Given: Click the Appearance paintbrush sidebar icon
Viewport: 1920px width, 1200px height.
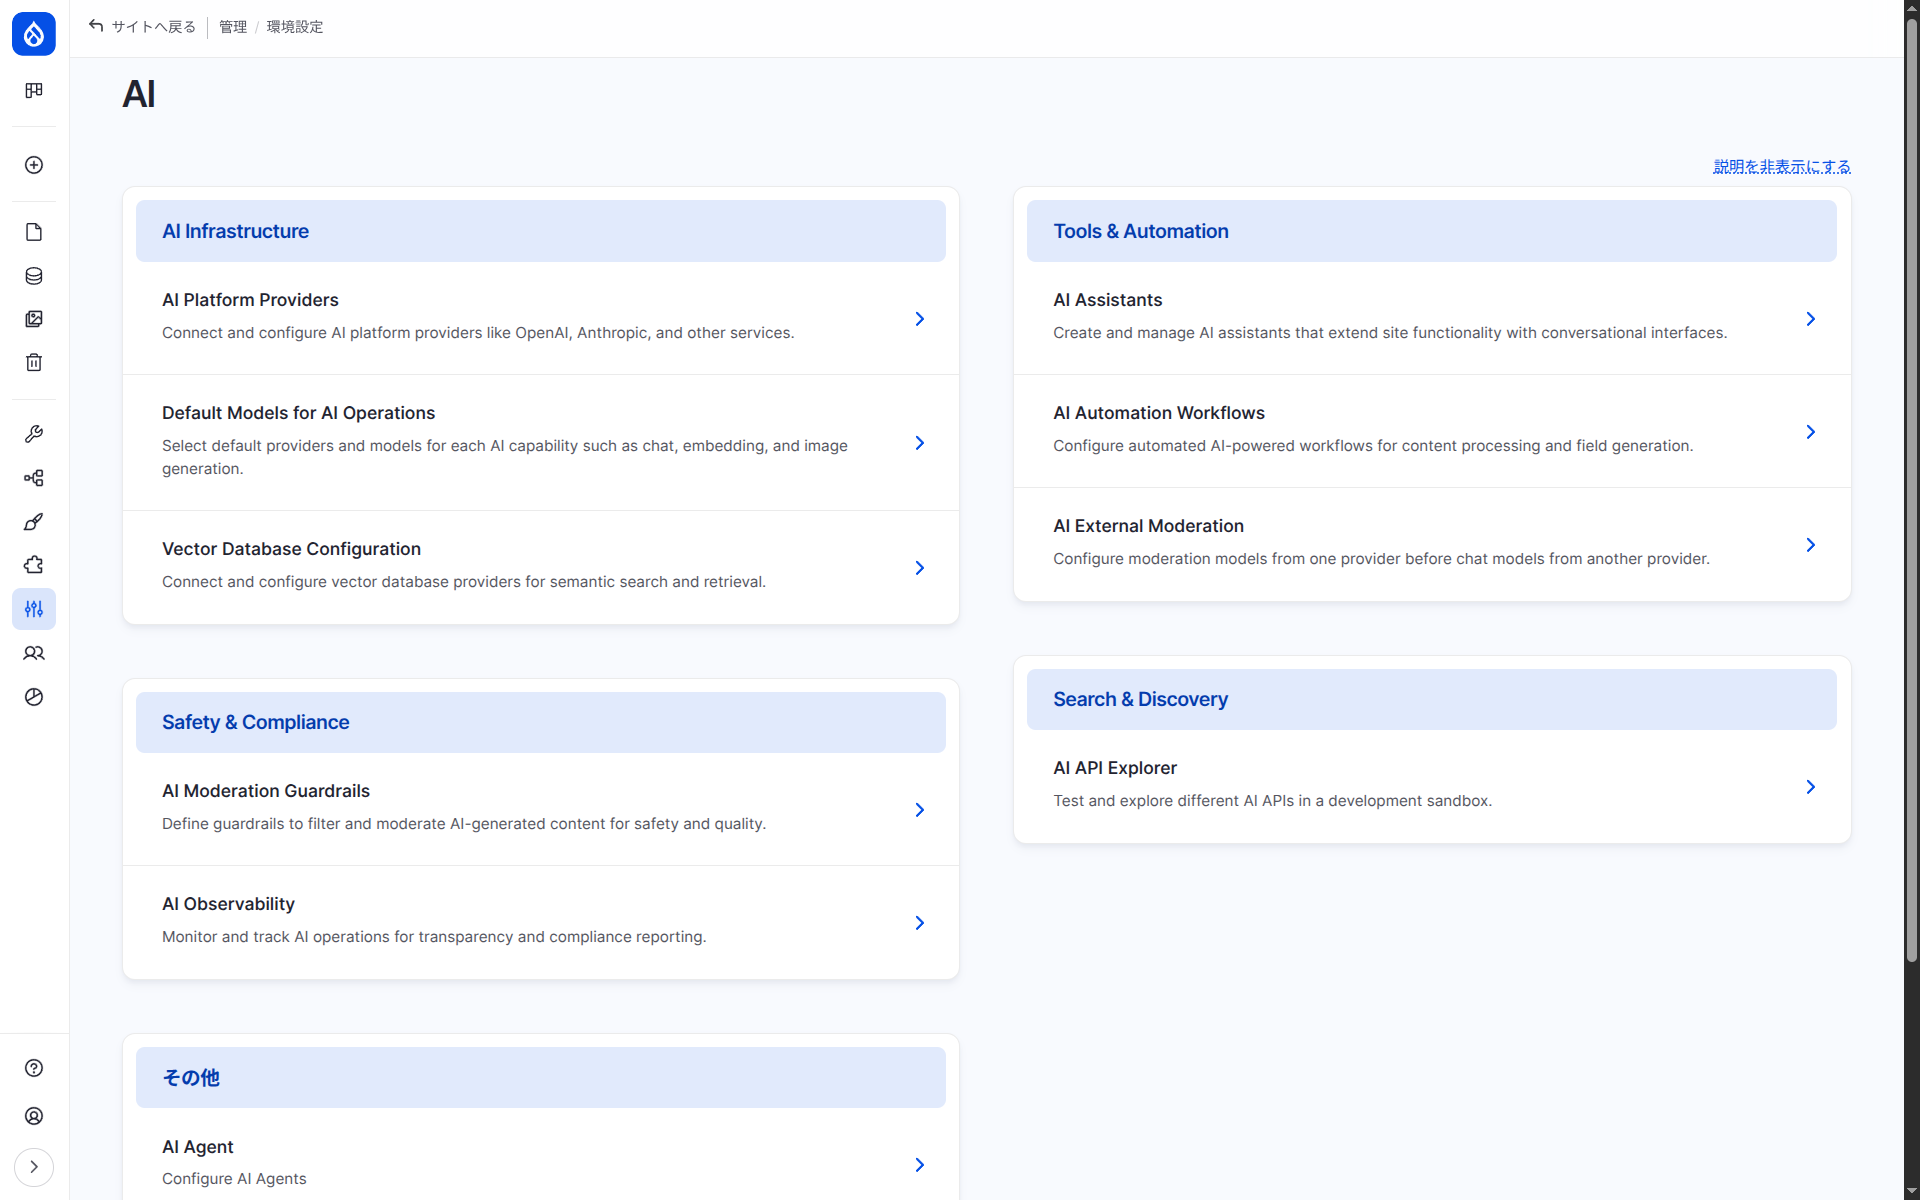Looking at the screenshot, I should click(34, 522).
